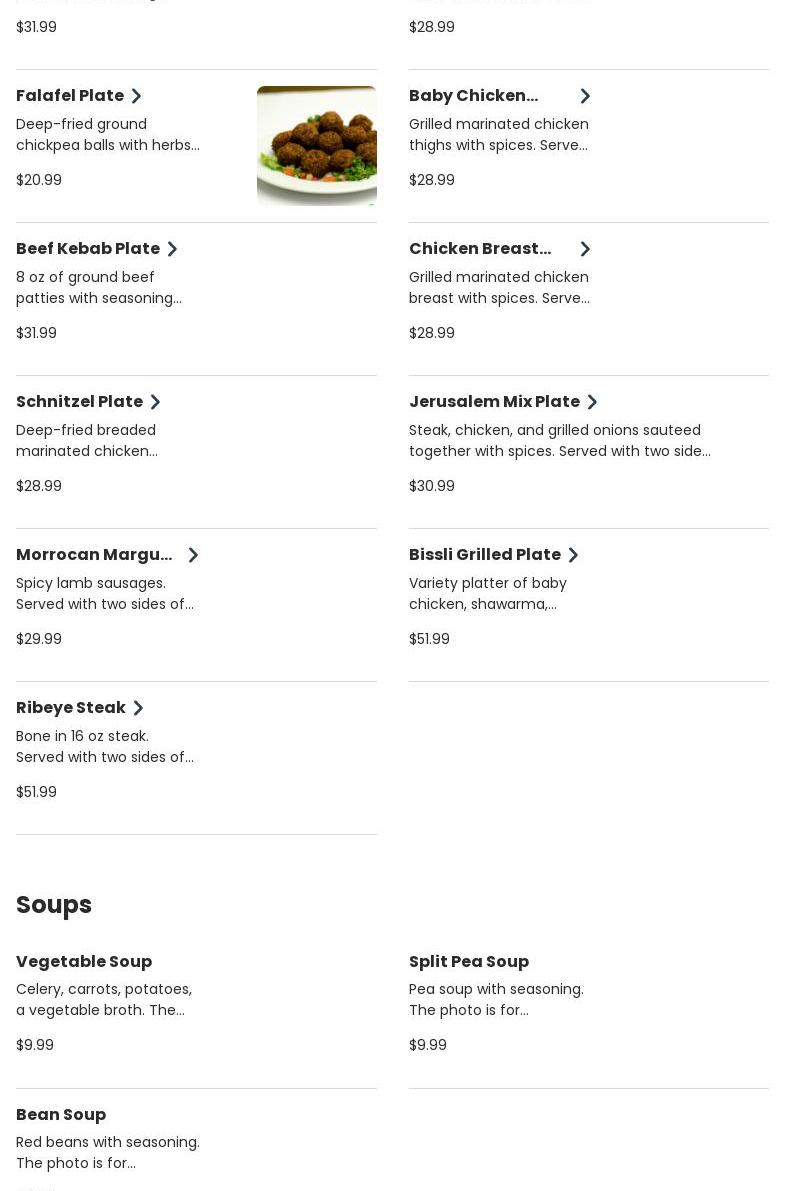Click chevron beside Morrocan Merguez item

194,555
